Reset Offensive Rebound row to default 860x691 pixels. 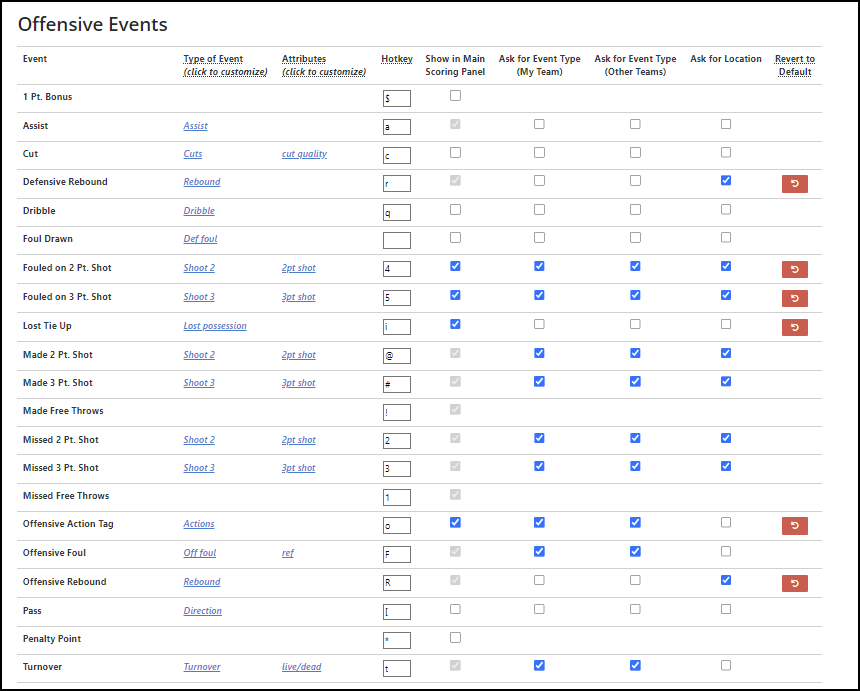pos(794,583)
